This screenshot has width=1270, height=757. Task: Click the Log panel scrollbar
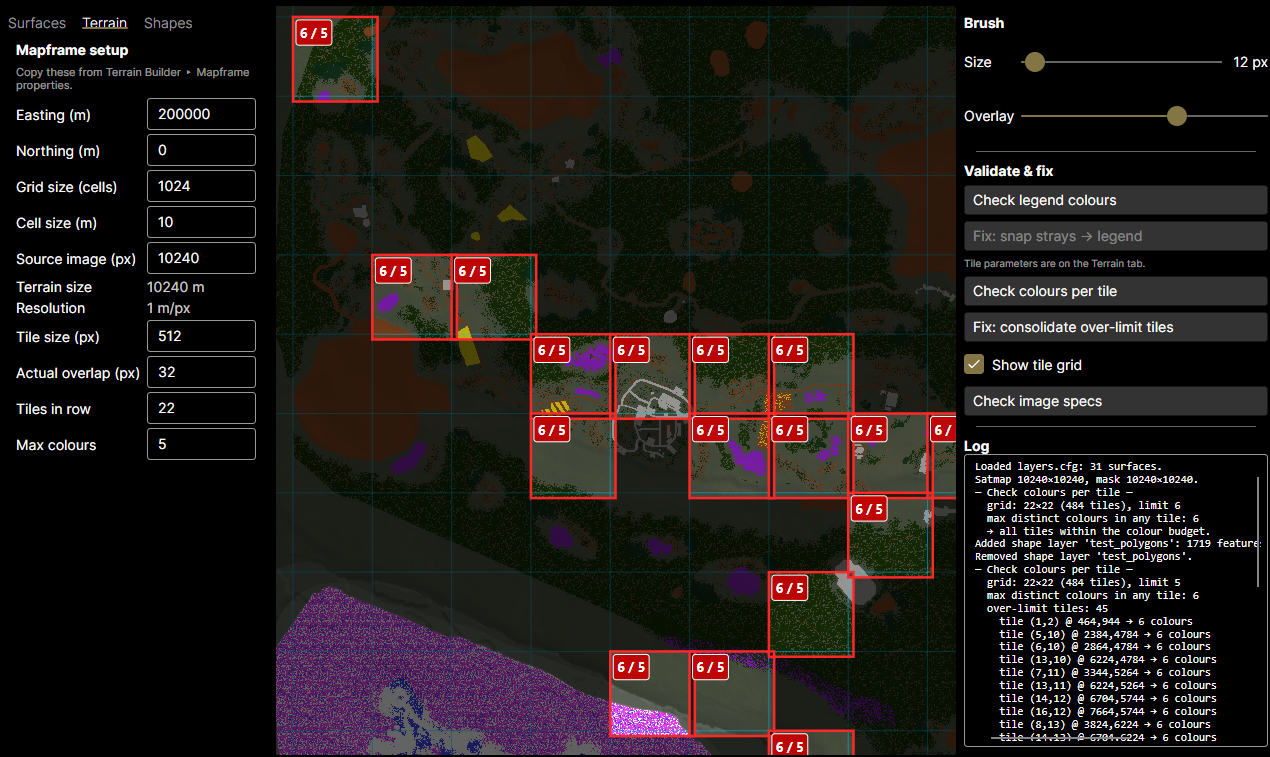click(1258, 532)
